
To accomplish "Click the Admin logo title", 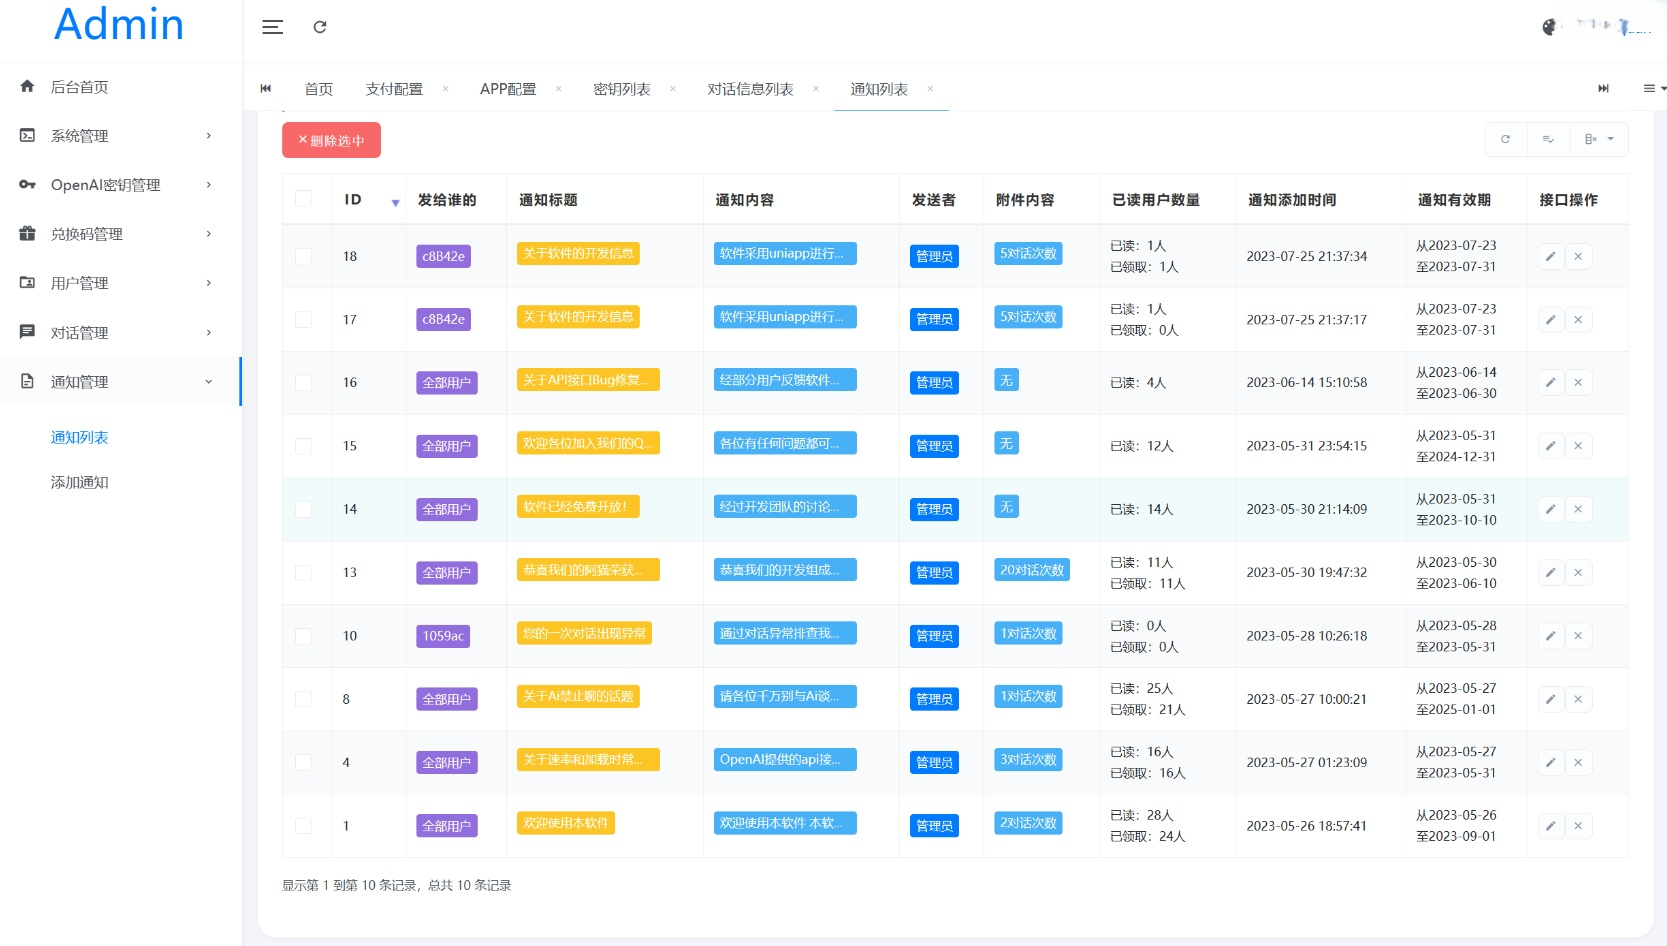I will [119, 24].
